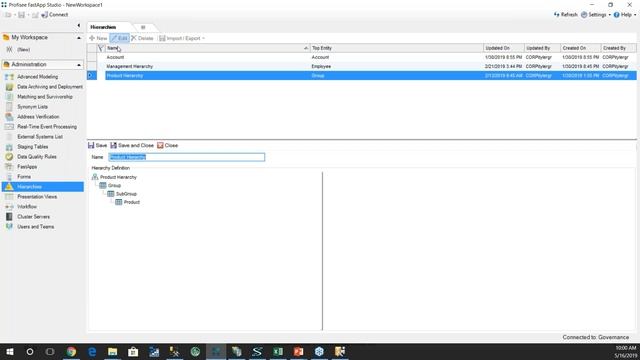Click the hierarchy Name input field

187,157
